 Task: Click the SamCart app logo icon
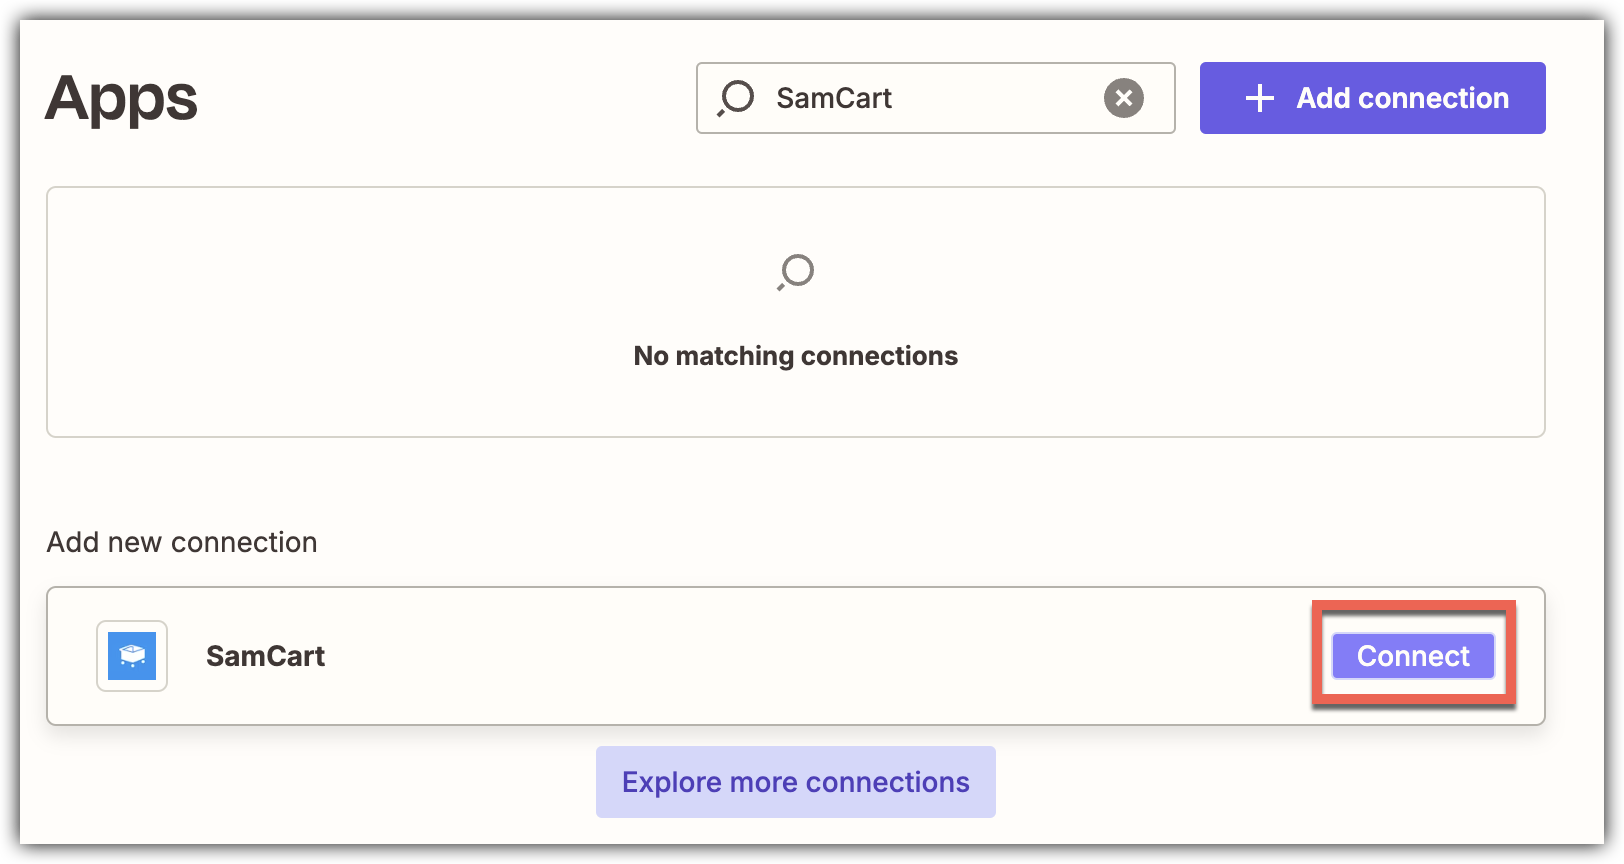tap(132, 656)
